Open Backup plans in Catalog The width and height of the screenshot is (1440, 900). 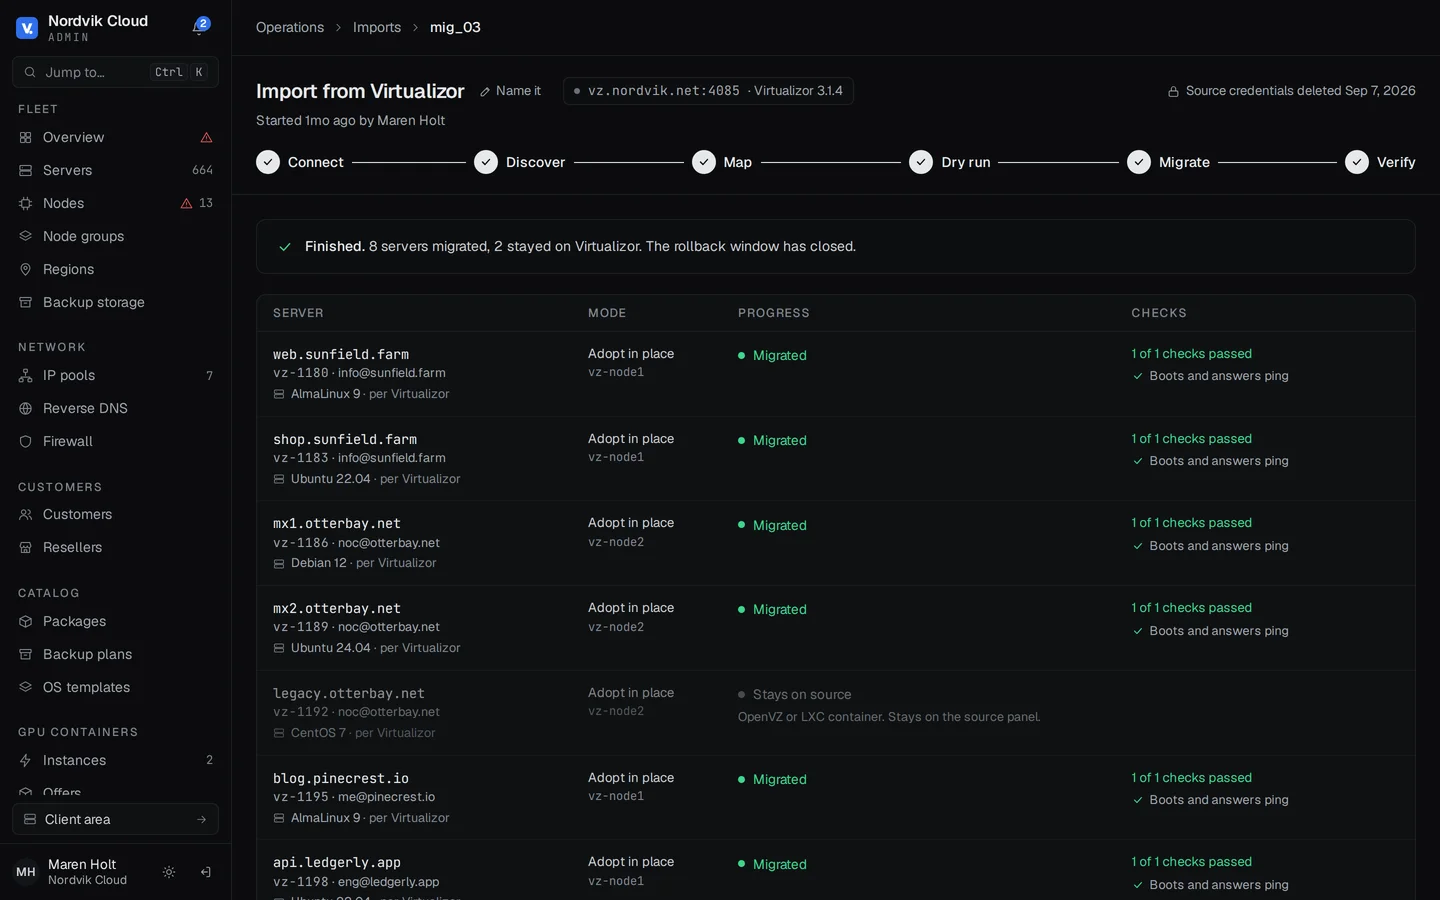pos(116,654)
